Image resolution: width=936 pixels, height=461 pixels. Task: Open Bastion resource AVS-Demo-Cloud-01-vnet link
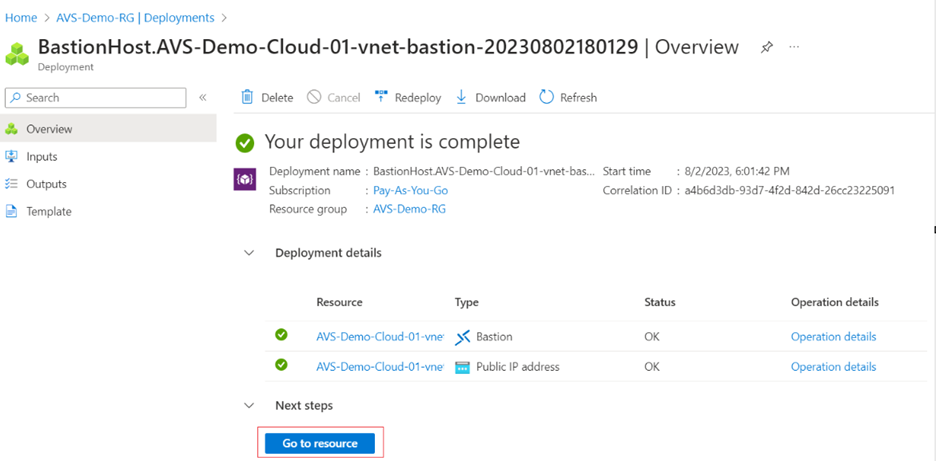[x=380, y=337]
